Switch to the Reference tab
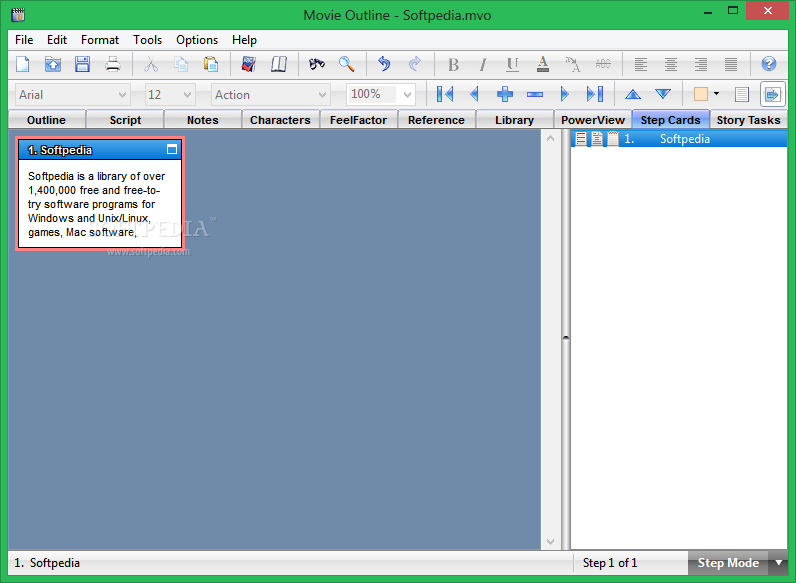This screenshot has width=796, height=583. (x=436, y=120)
